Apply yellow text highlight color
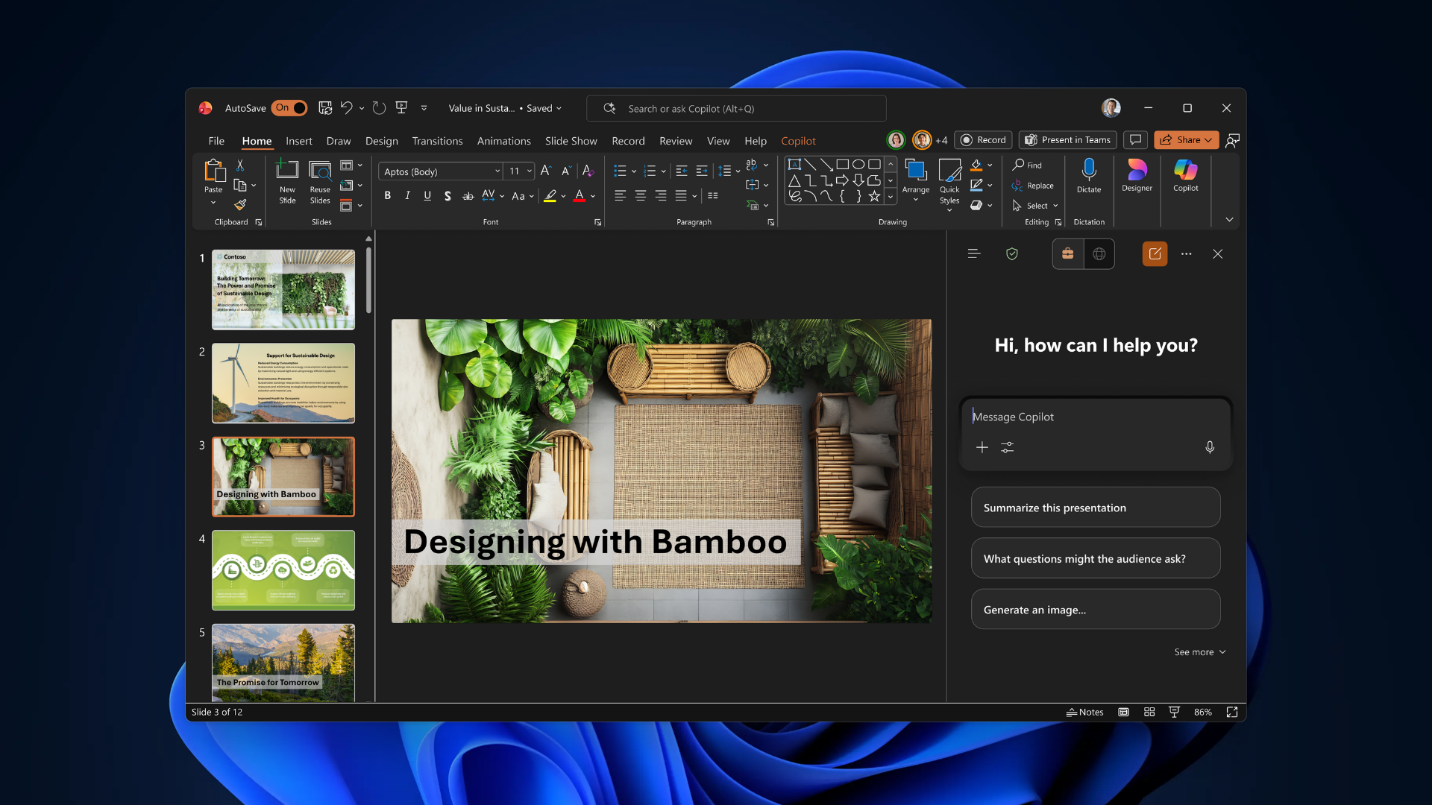 coord(550,196)
